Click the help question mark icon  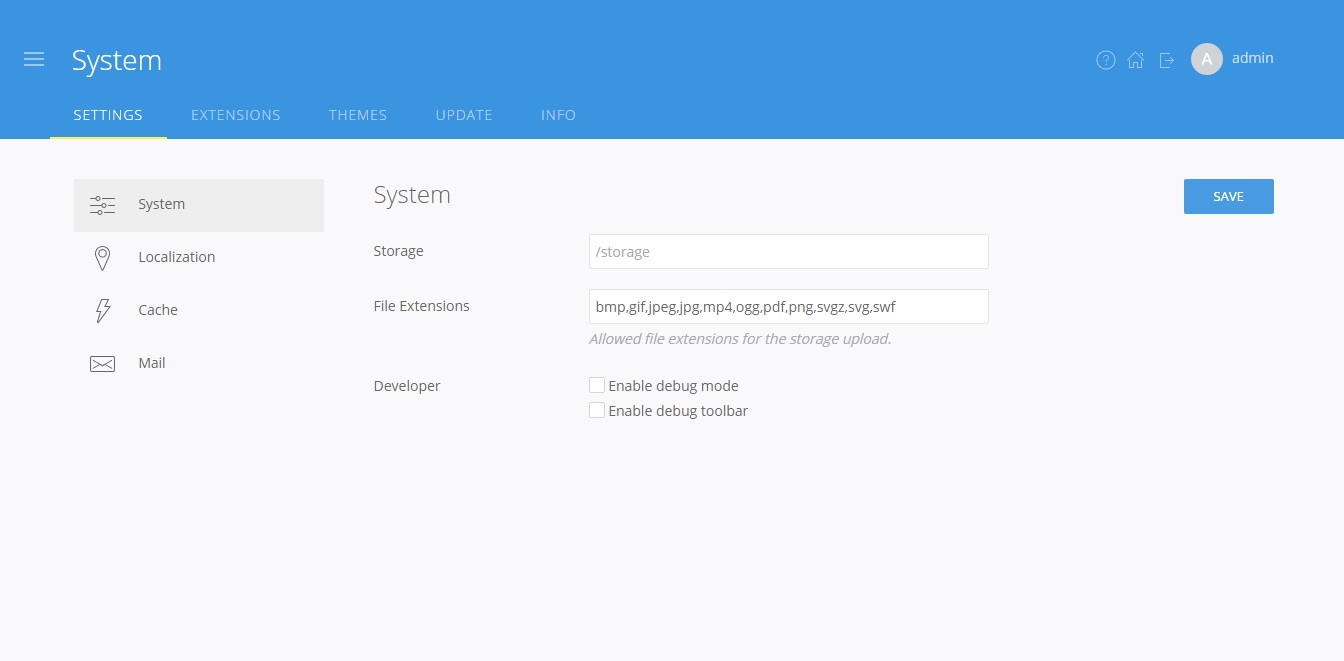tap(1105, 60)
